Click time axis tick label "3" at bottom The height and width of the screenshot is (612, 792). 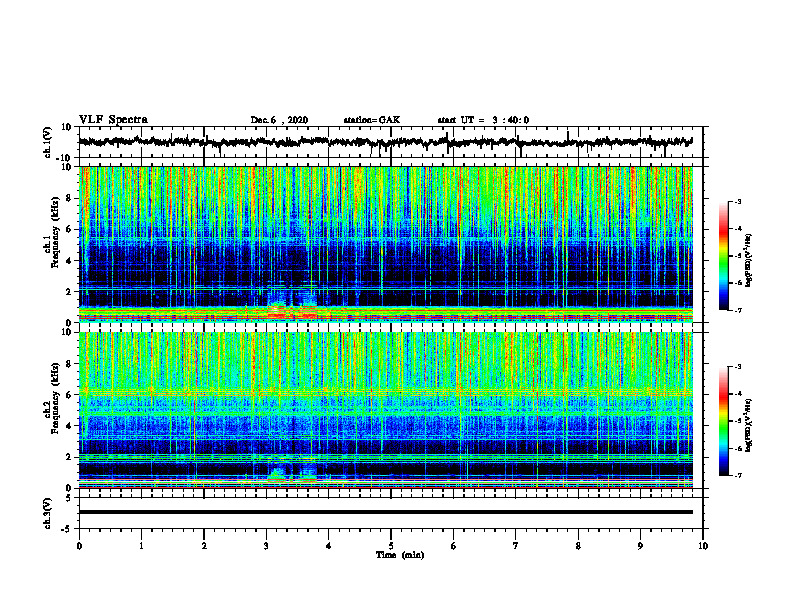coord(266,546)
